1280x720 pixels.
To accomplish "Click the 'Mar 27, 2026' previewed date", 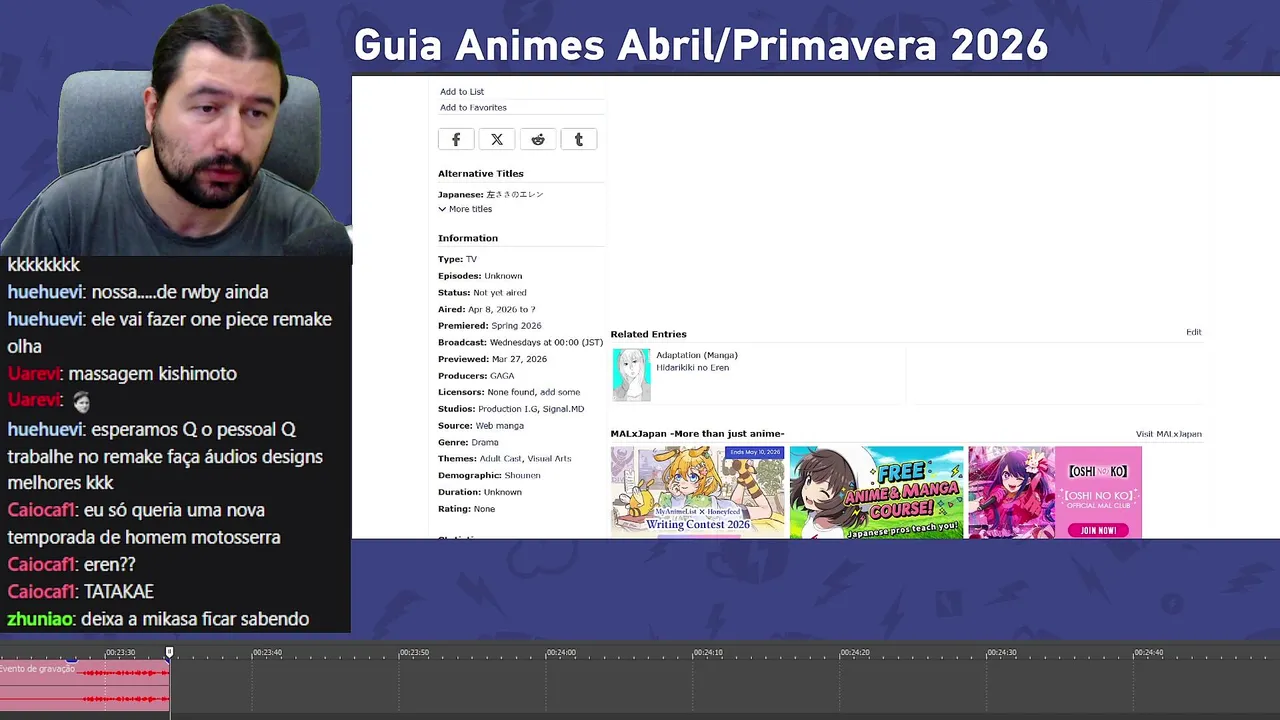I will click(x=519, y=359).
